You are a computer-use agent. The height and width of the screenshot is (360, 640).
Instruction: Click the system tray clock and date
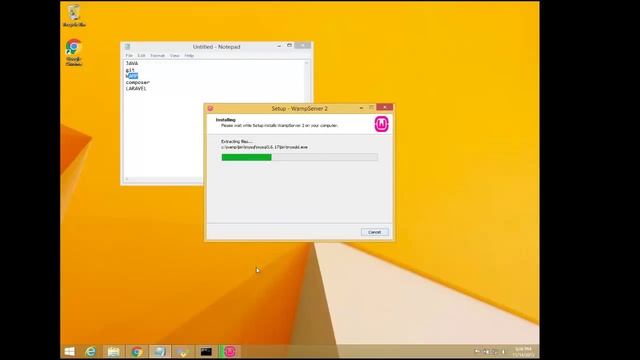tap(523, 352)
